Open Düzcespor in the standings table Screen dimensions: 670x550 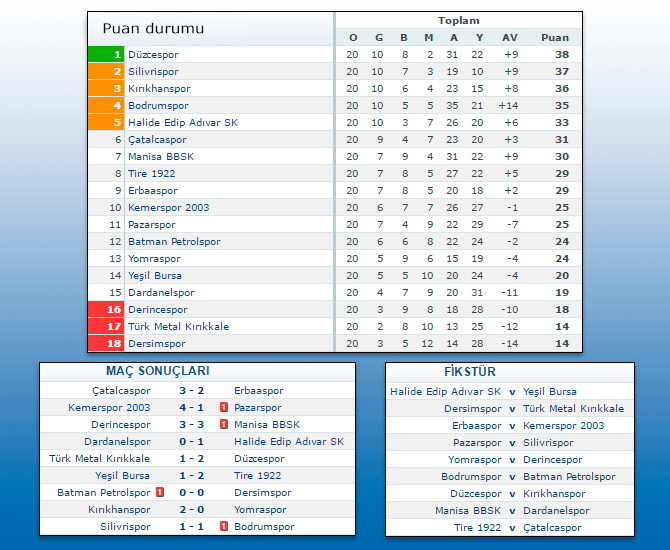coord(153,55)
